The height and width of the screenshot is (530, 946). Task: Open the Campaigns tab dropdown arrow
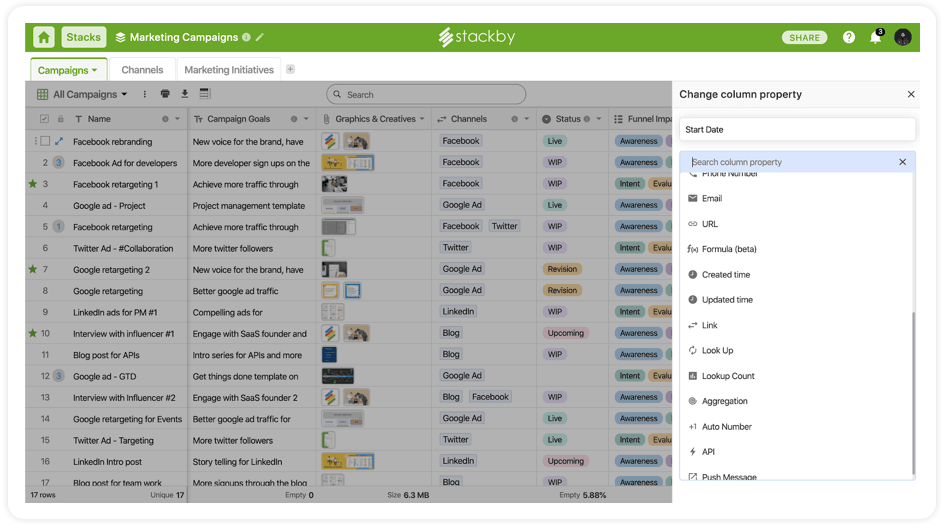point(95,71)
